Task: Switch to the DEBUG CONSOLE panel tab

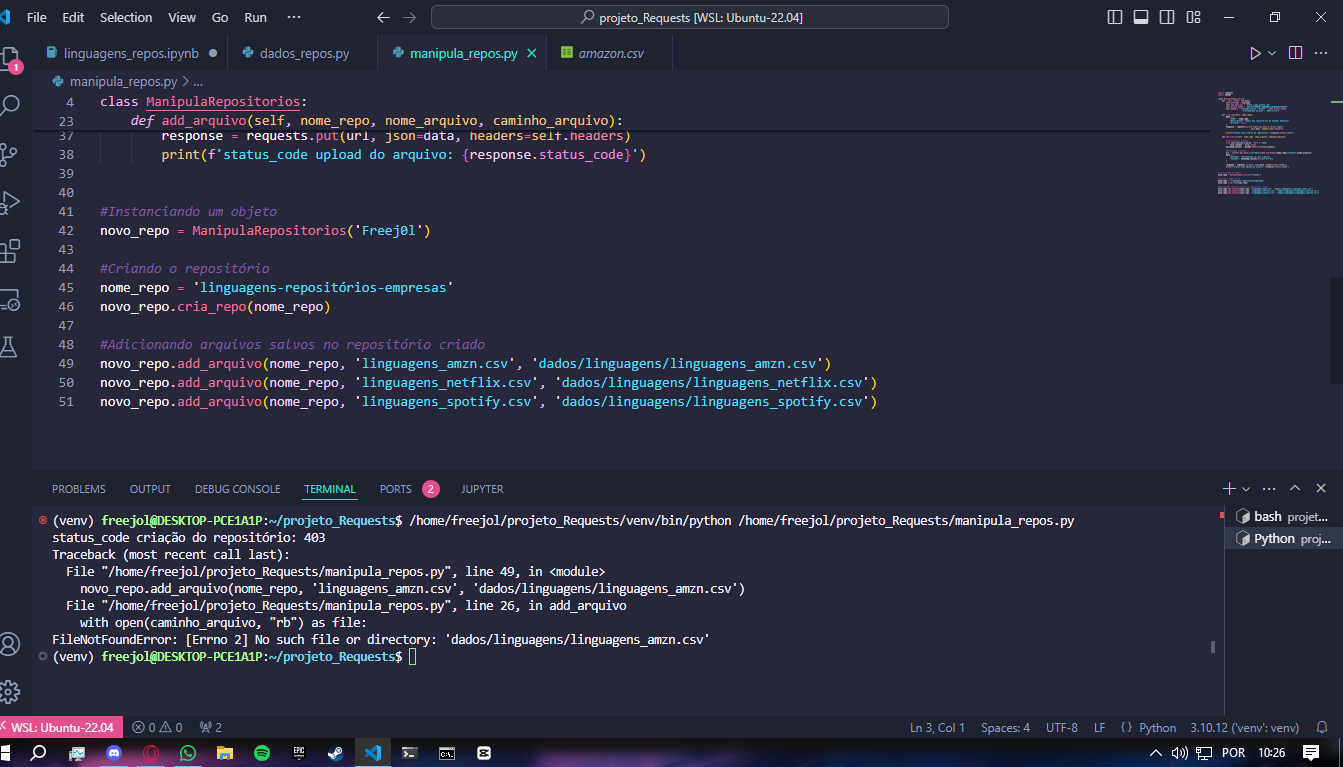Action: [x=237, y=489]
